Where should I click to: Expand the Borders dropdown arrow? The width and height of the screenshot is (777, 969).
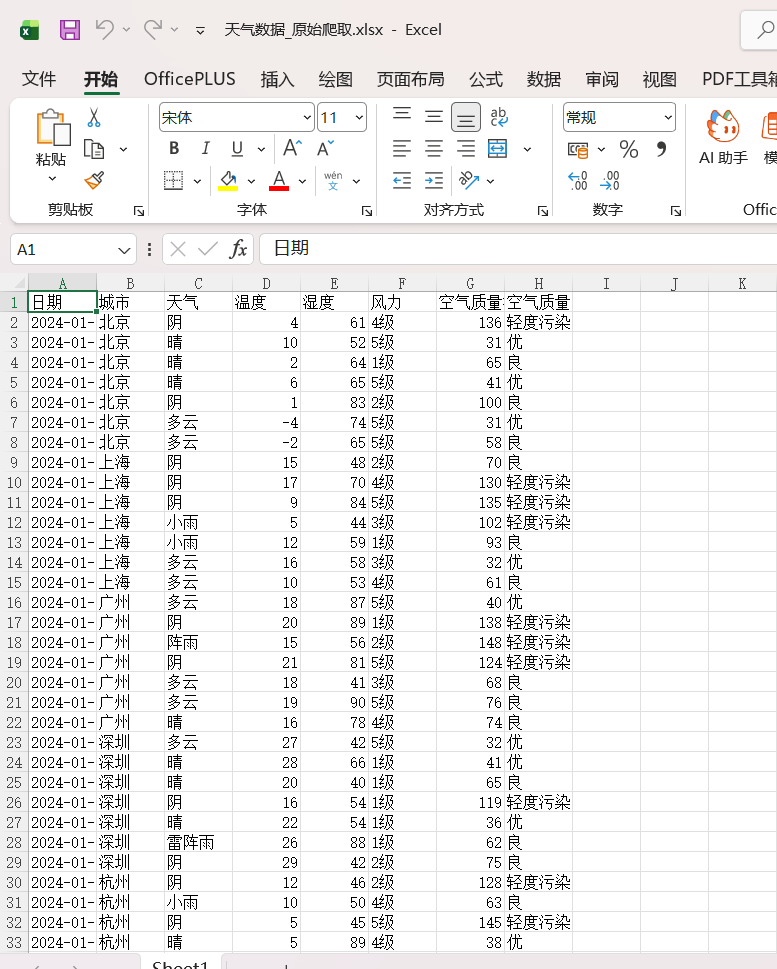point(197,181)
